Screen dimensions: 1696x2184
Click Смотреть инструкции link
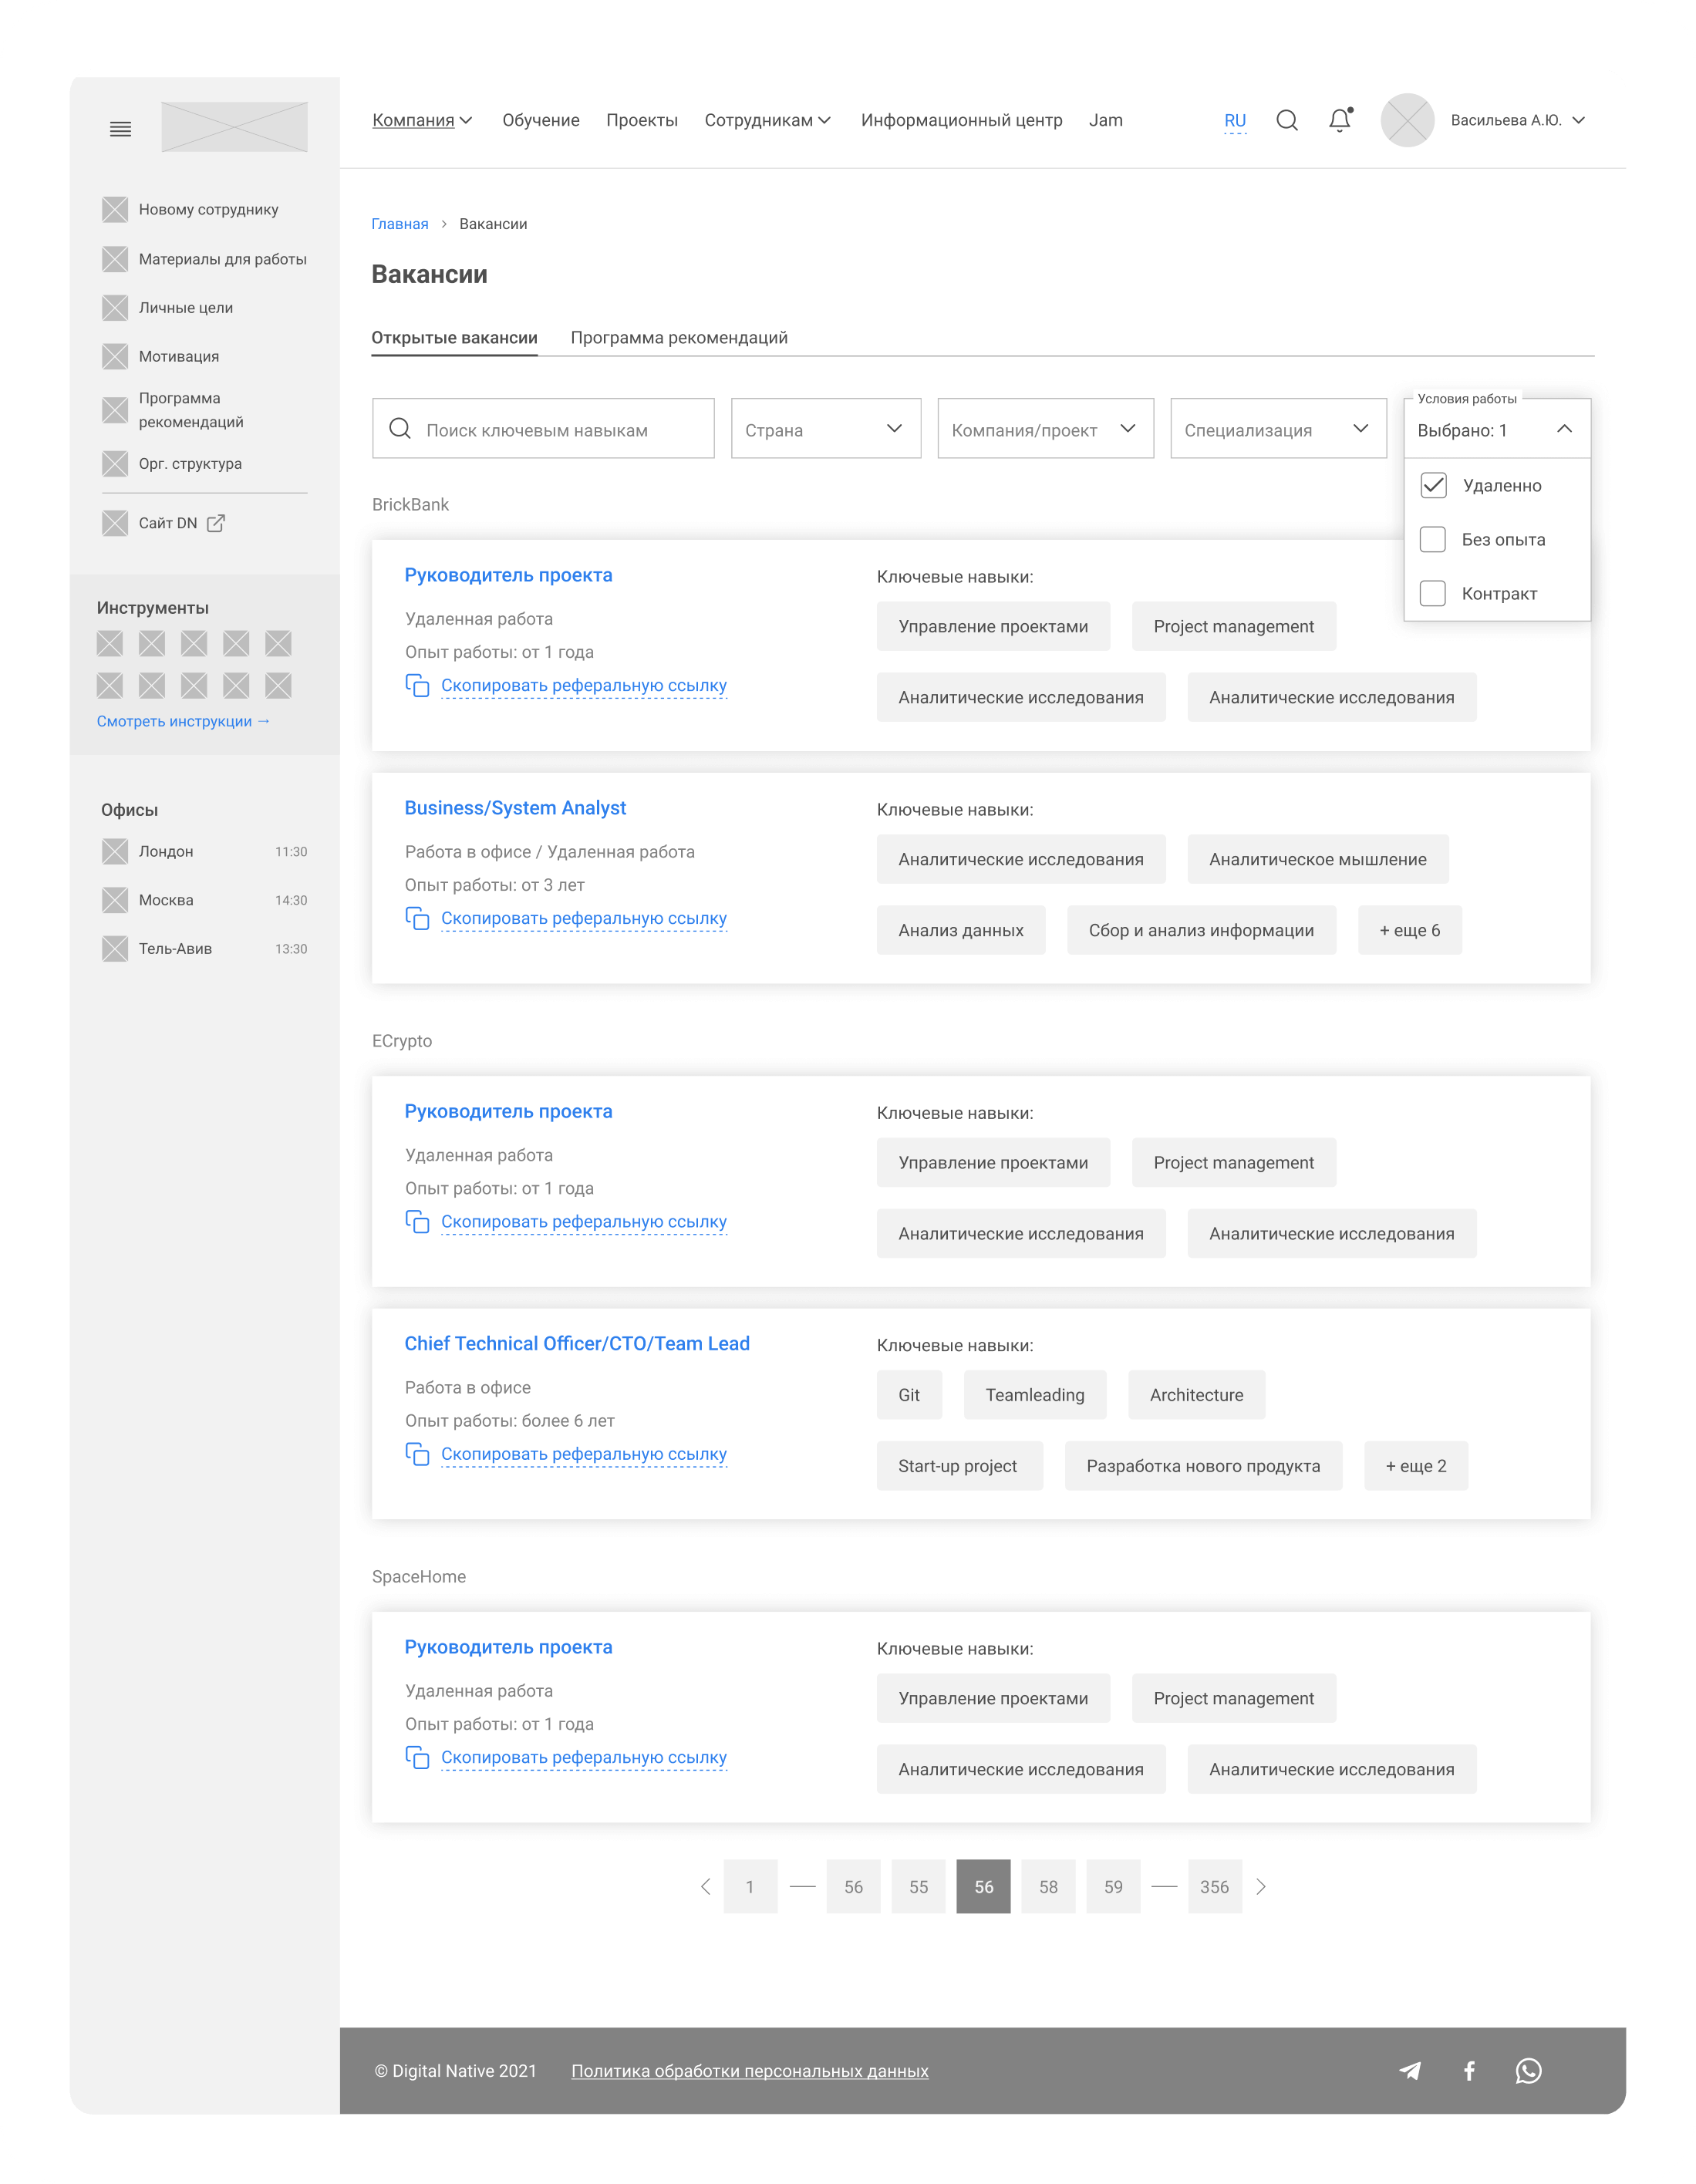(183, 721)
